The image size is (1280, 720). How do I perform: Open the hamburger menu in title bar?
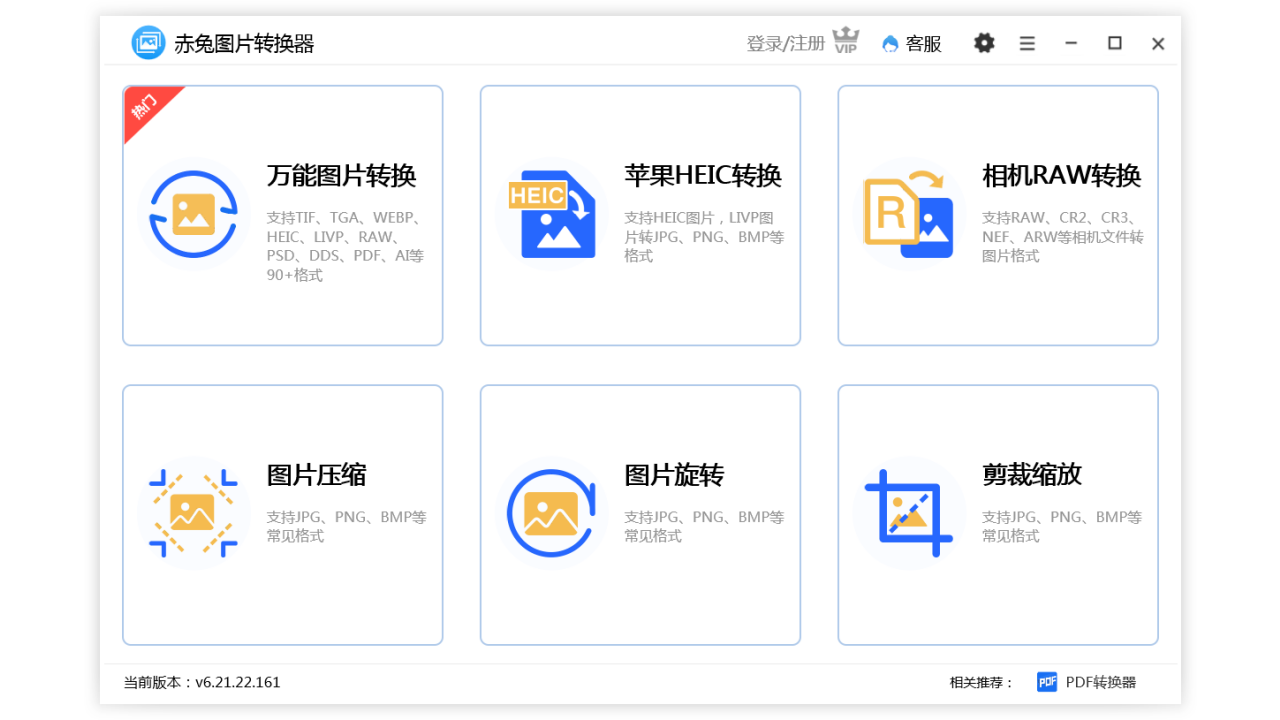point(1027,43)
